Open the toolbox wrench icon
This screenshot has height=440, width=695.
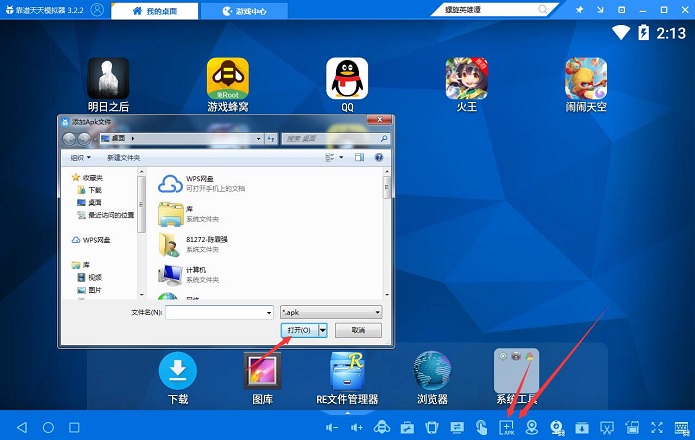407,427
